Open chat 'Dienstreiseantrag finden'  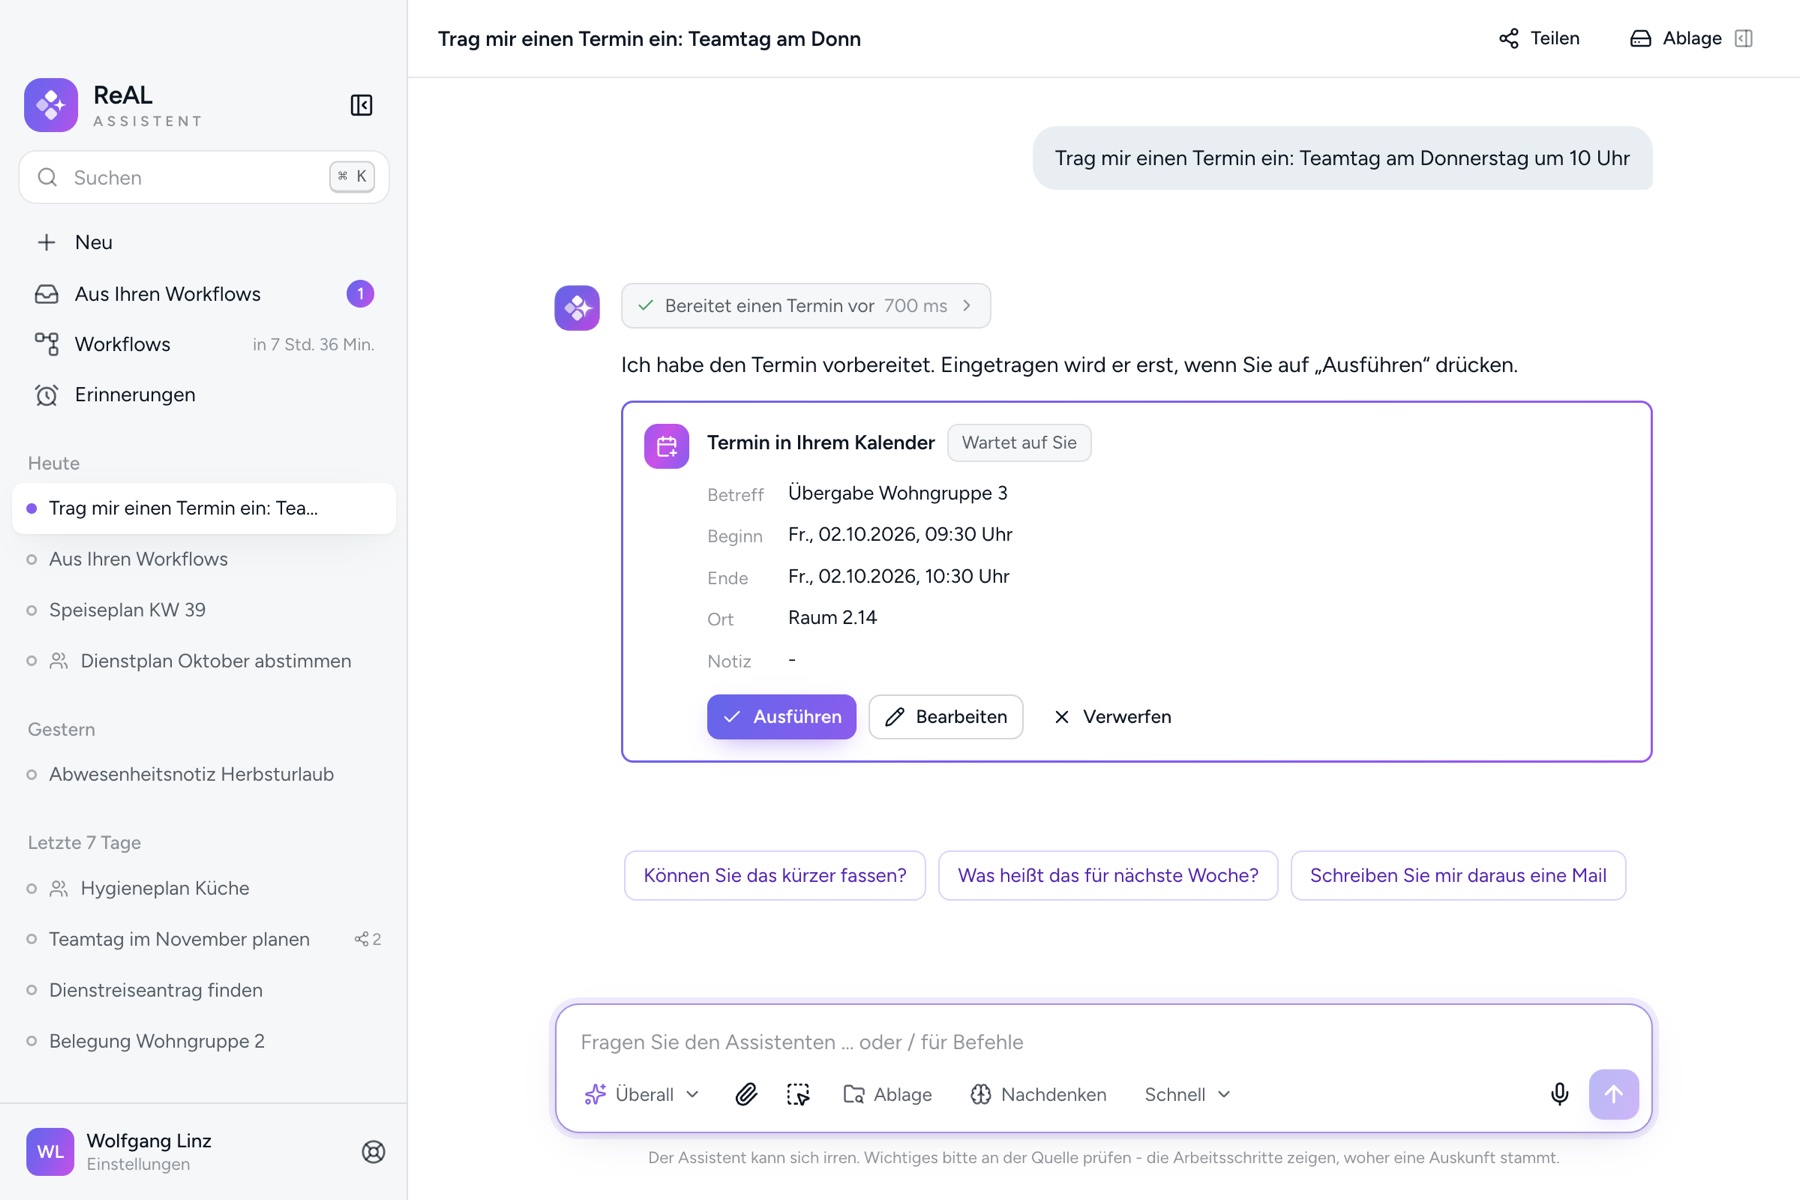point(204,990)
